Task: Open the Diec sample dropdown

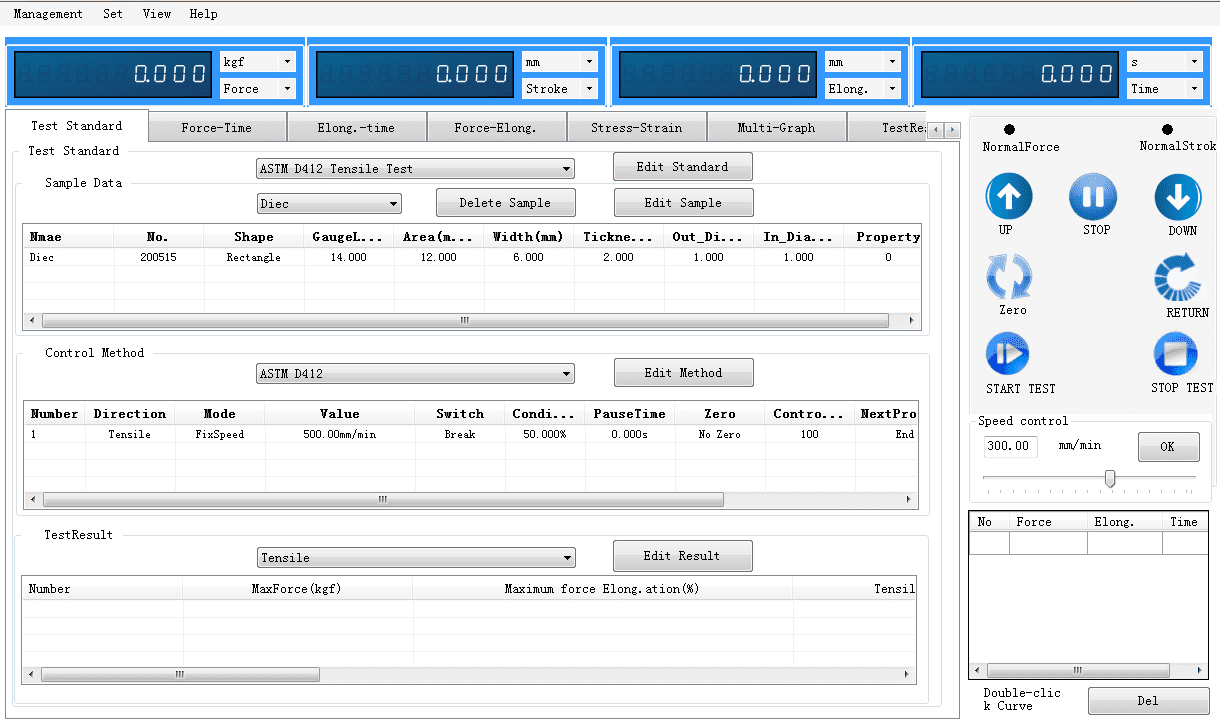Action: click(328, 202)
